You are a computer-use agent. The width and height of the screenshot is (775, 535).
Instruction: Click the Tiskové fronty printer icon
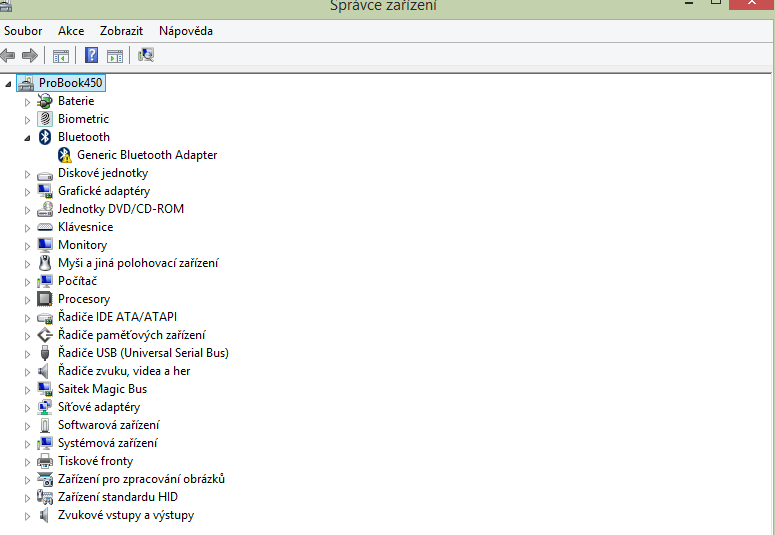[x=45, y=461]
